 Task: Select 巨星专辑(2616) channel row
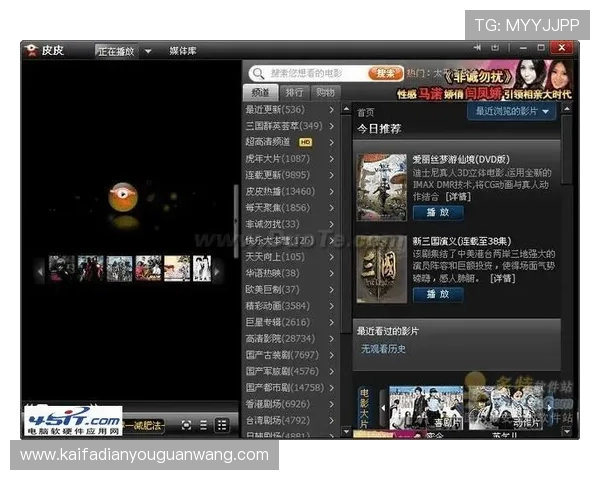coord(290,322)
